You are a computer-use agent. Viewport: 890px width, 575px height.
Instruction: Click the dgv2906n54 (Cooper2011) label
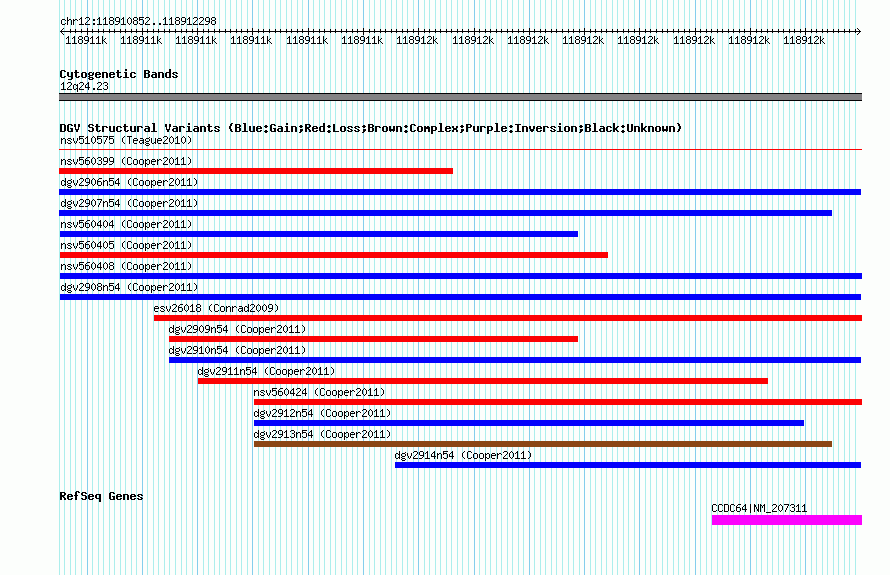129,182
